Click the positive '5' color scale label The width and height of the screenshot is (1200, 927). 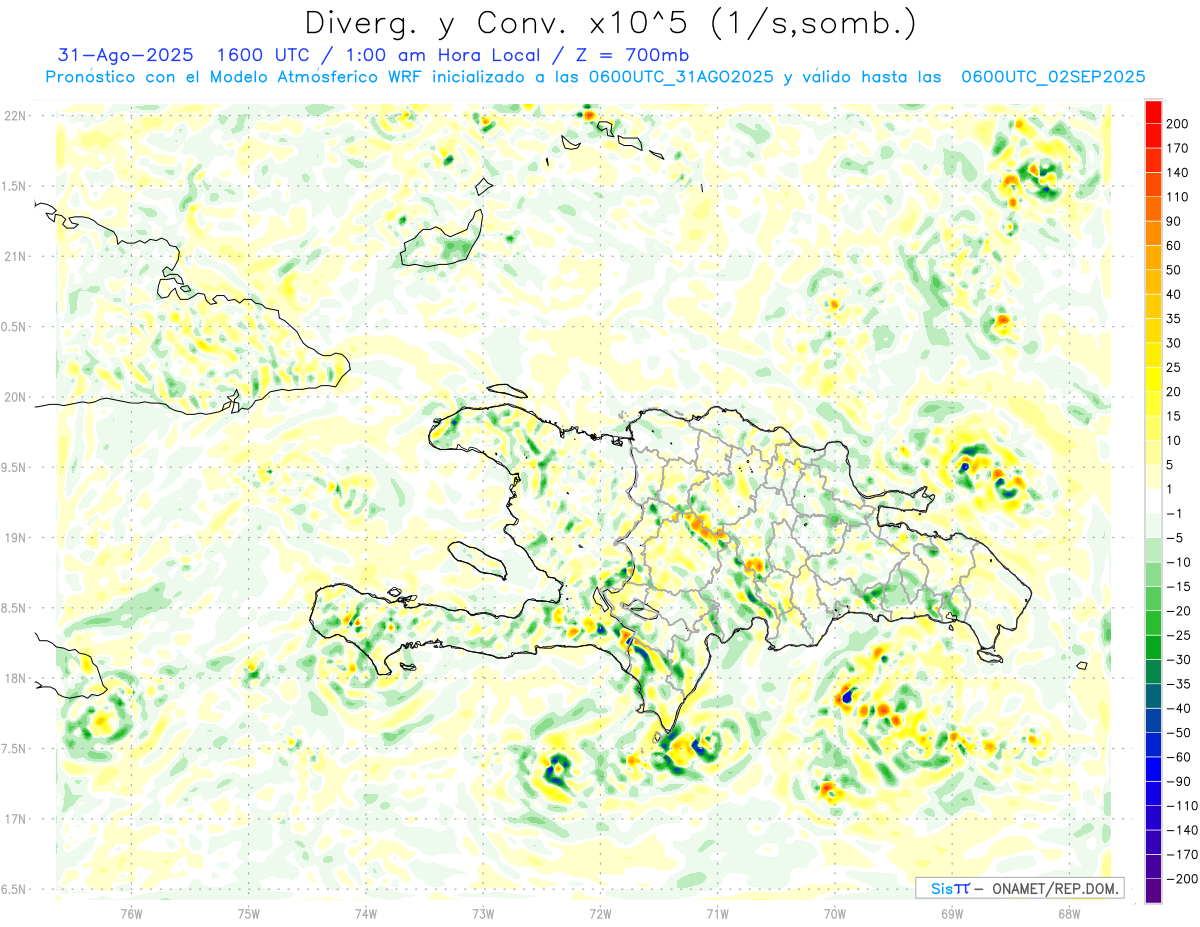pos(1172,465)
